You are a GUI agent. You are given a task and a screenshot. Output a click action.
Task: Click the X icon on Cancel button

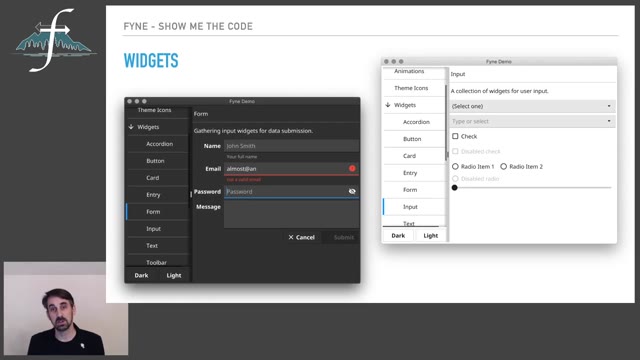(x=291, y=237)
